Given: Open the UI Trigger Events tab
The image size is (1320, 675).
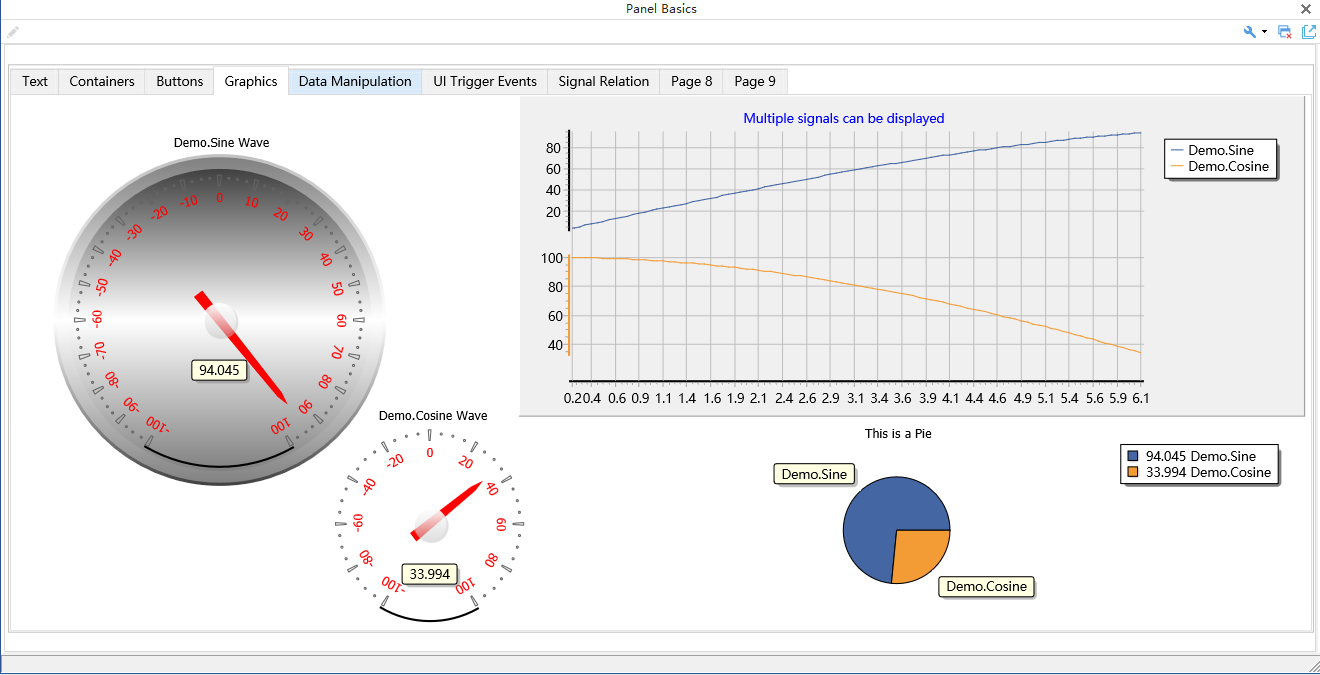Looking at the screenshot, I should pyautogui.click(x=485, y=81).
